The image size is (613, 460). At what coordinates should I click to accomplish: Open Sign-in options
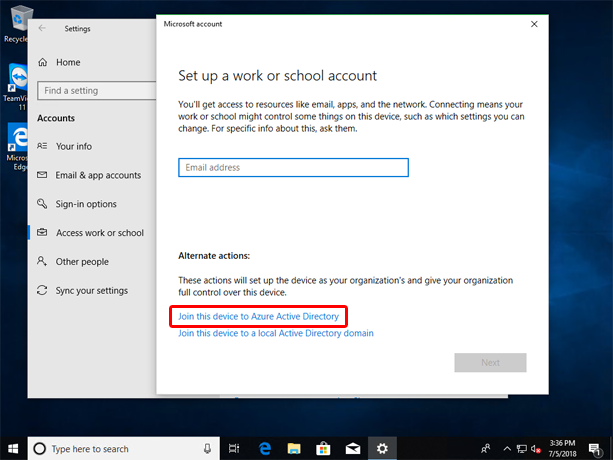tap(86, 204)
